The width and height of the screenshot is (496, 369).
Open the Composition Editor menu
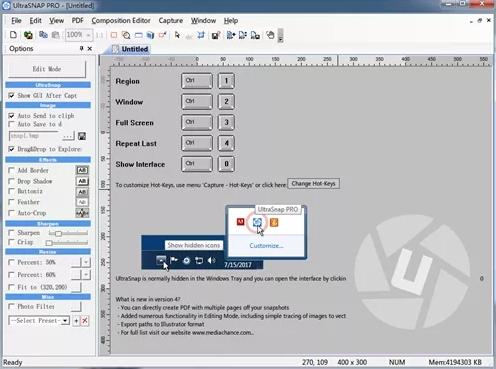[121, 21]
